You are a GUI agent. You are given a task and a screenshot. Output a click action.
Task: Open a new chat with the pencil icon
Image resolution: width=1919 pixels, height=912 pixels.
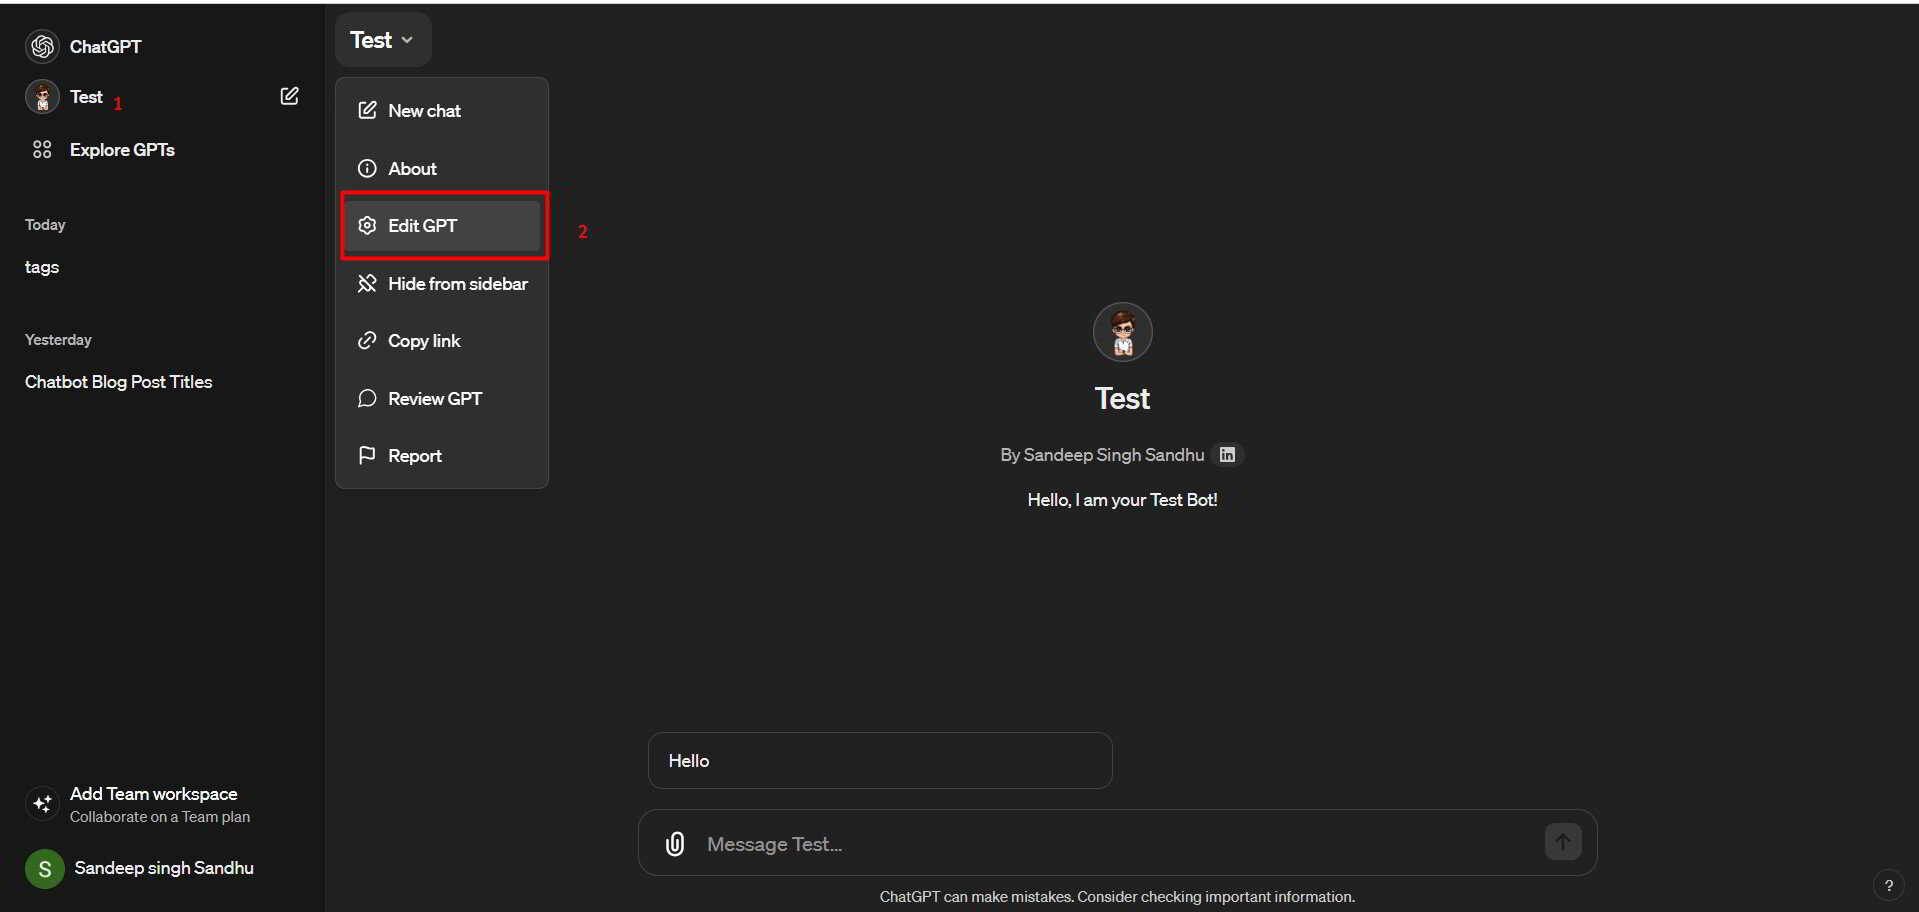point(288,95)
